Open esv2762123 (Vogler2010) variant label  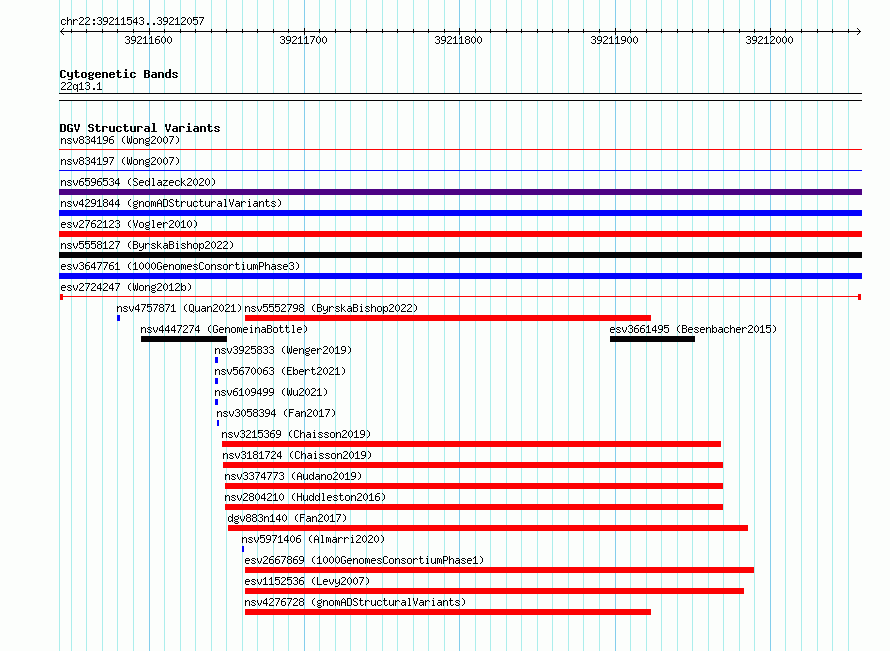point(129,224)
